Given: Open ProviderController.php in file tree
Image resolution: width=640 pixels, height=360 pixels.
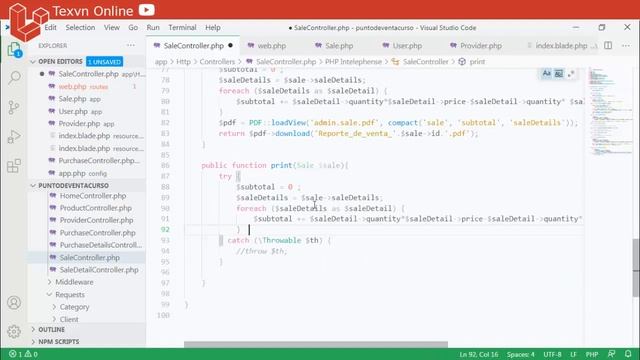Looking at the screenshot, I should click(x=87, y=220).
